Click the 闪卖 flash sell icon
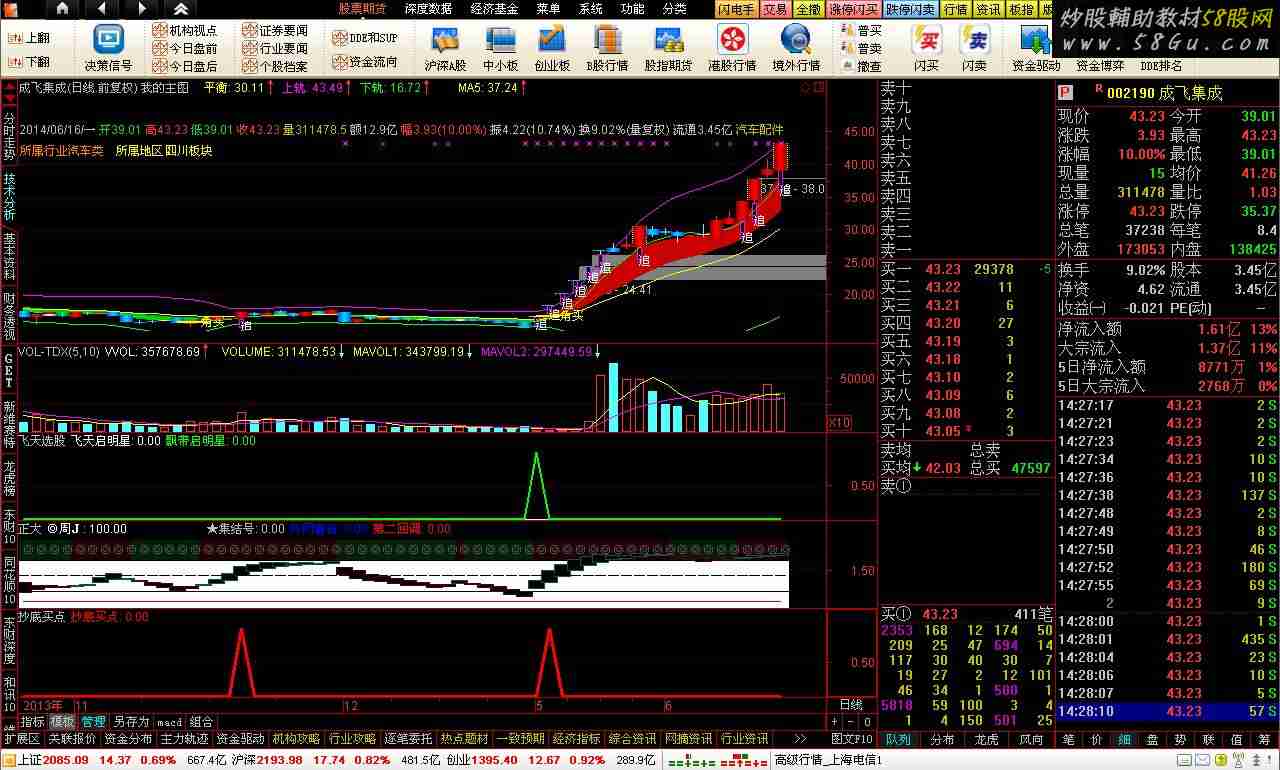The height and width of the screenshot is (770, 1280). [x=974, y=49]
